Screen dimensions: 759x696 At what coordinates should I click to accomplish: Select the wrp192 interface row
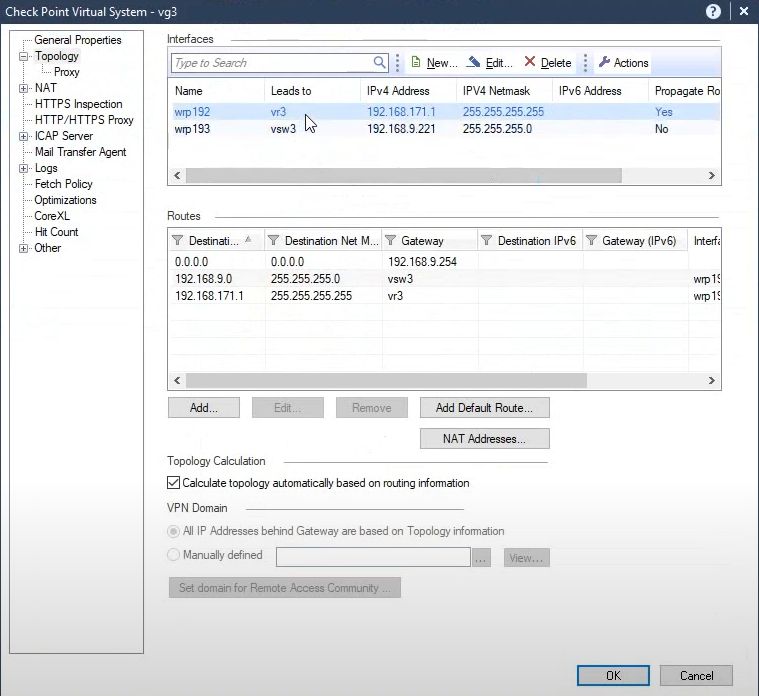(445, 112)
